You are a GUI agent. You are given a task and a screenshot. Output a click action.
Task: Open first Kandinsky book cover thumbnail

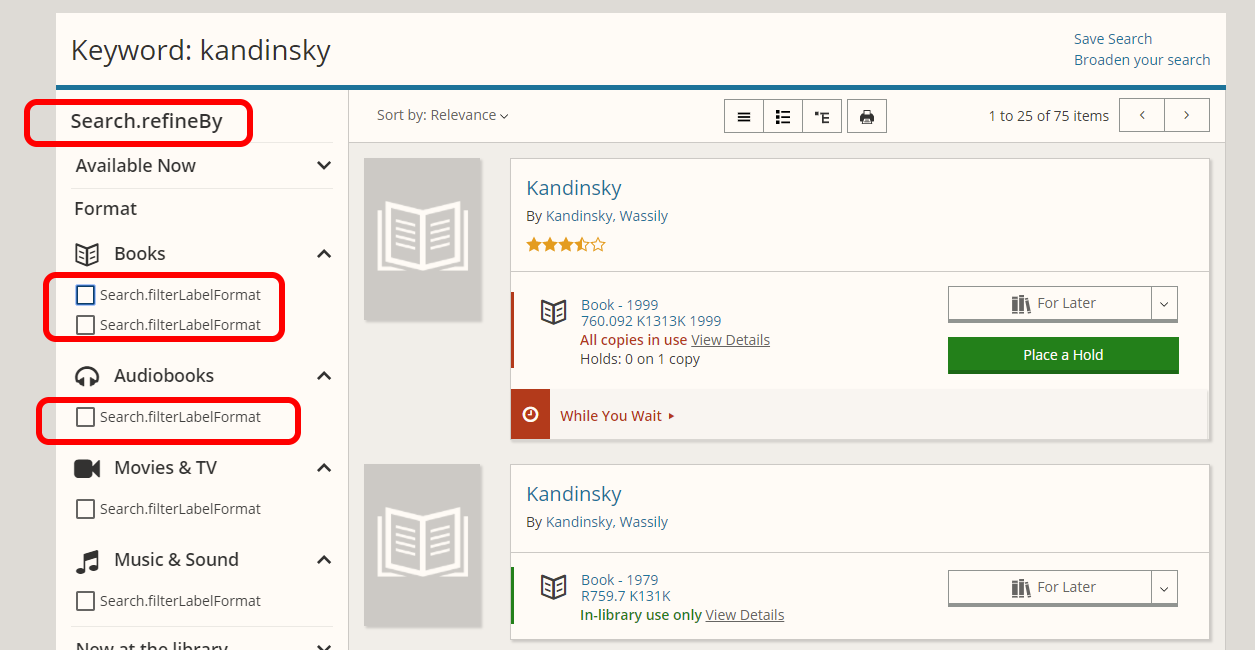click(422, 239)
